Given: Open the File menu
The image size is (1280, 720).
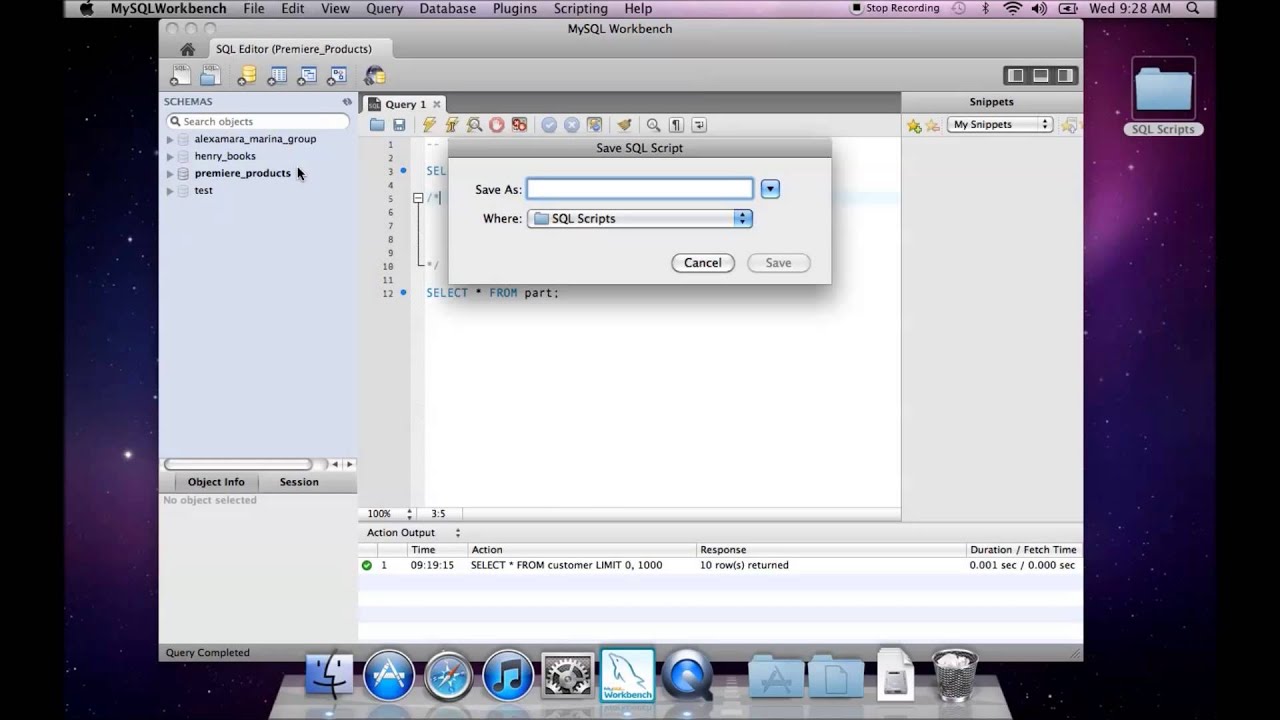Looking at the screenshot, I should point(254,8).
